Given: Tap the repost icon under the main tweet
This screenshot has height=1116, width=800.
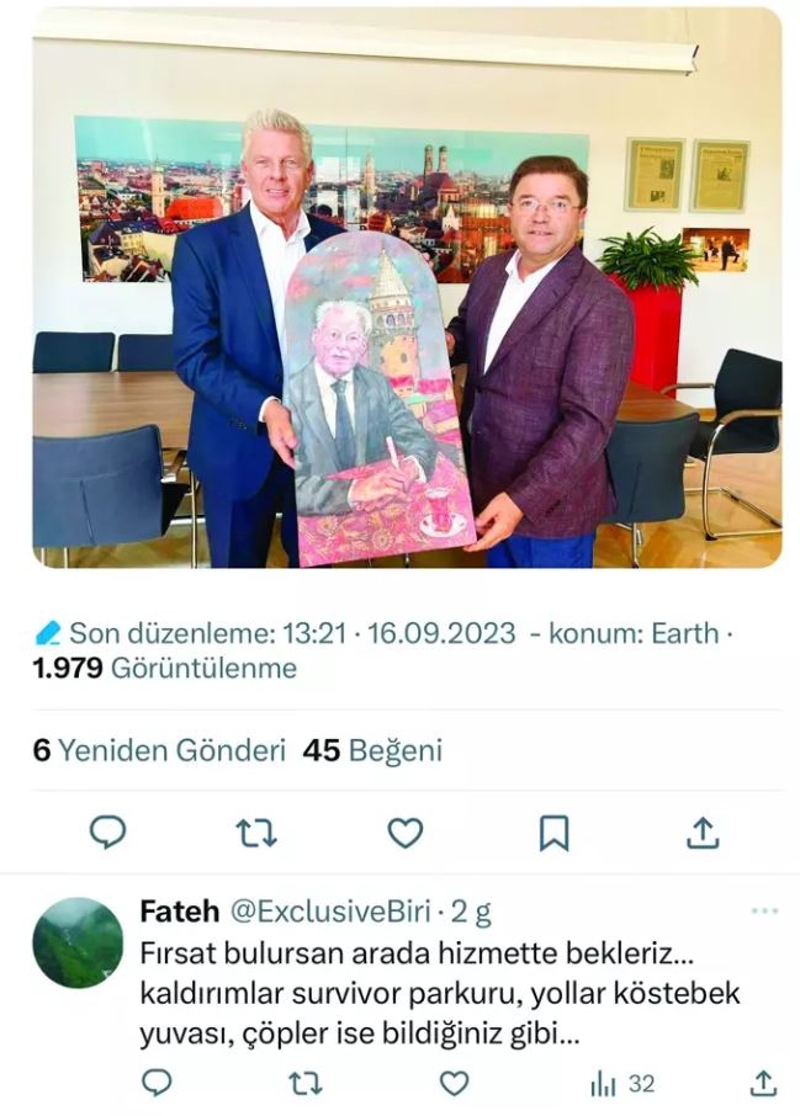Looking at the screenshot, I should 256,833.
